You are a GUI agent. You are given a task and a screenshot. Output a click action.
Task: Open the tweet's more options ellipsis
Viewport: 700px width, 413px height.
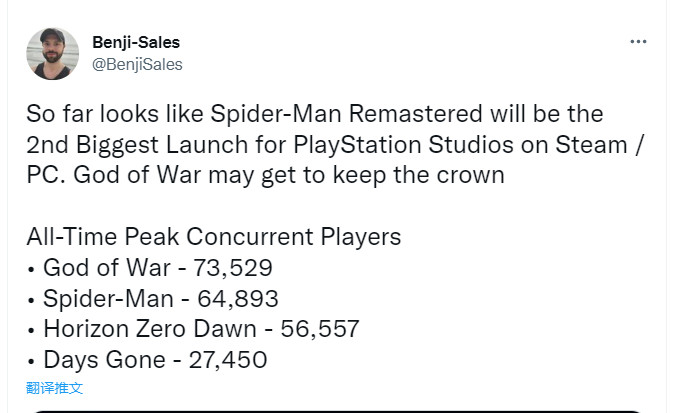[638, 42]
